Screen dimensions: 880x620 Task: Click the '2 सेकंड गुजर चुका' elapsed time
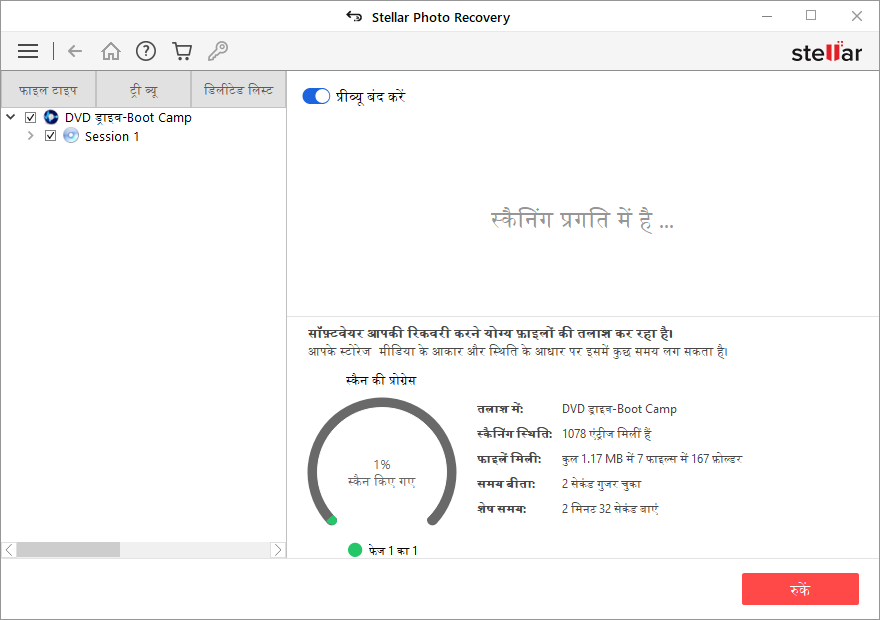coord(601,484)
